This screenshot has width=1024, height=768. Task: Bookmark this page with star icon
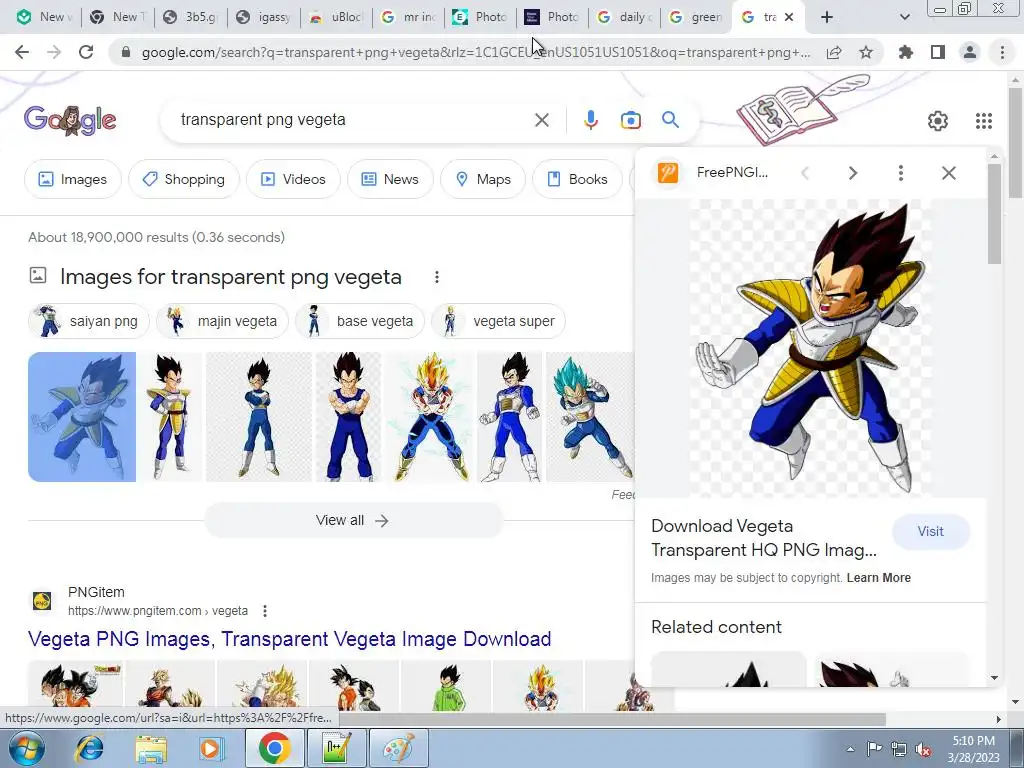[x=866, y=52]
